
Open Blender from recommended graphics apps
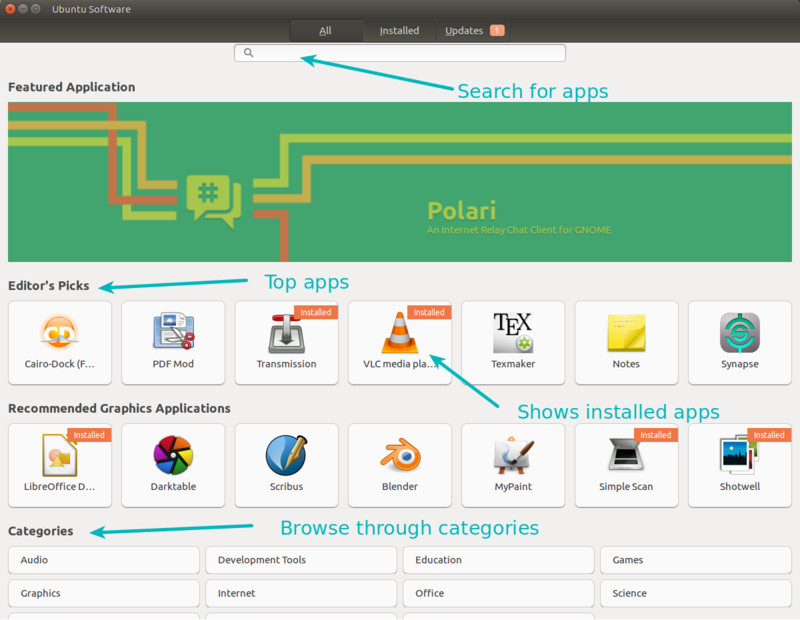point(399,465)
